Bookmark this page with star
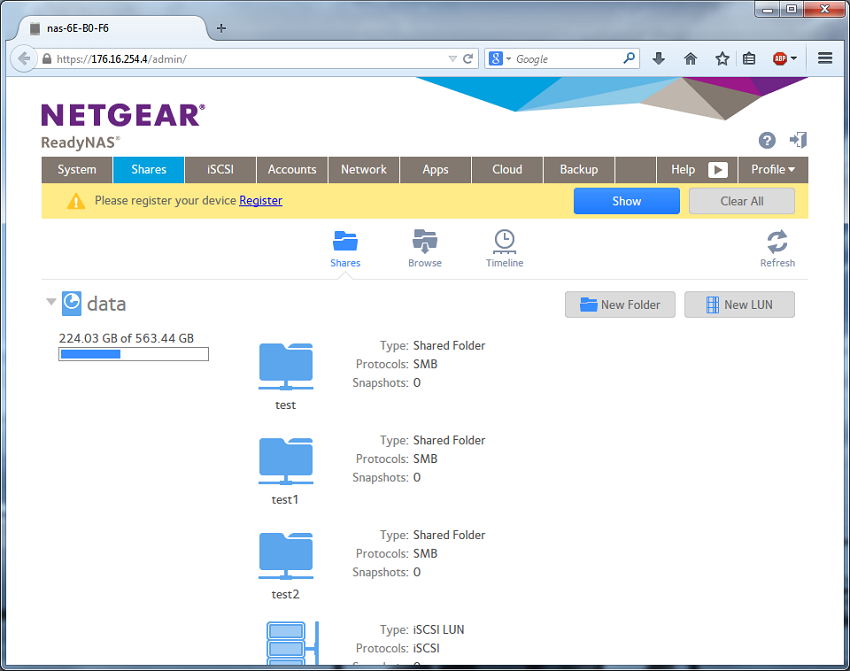Screen dimensions: 850x671 (722, 59)
